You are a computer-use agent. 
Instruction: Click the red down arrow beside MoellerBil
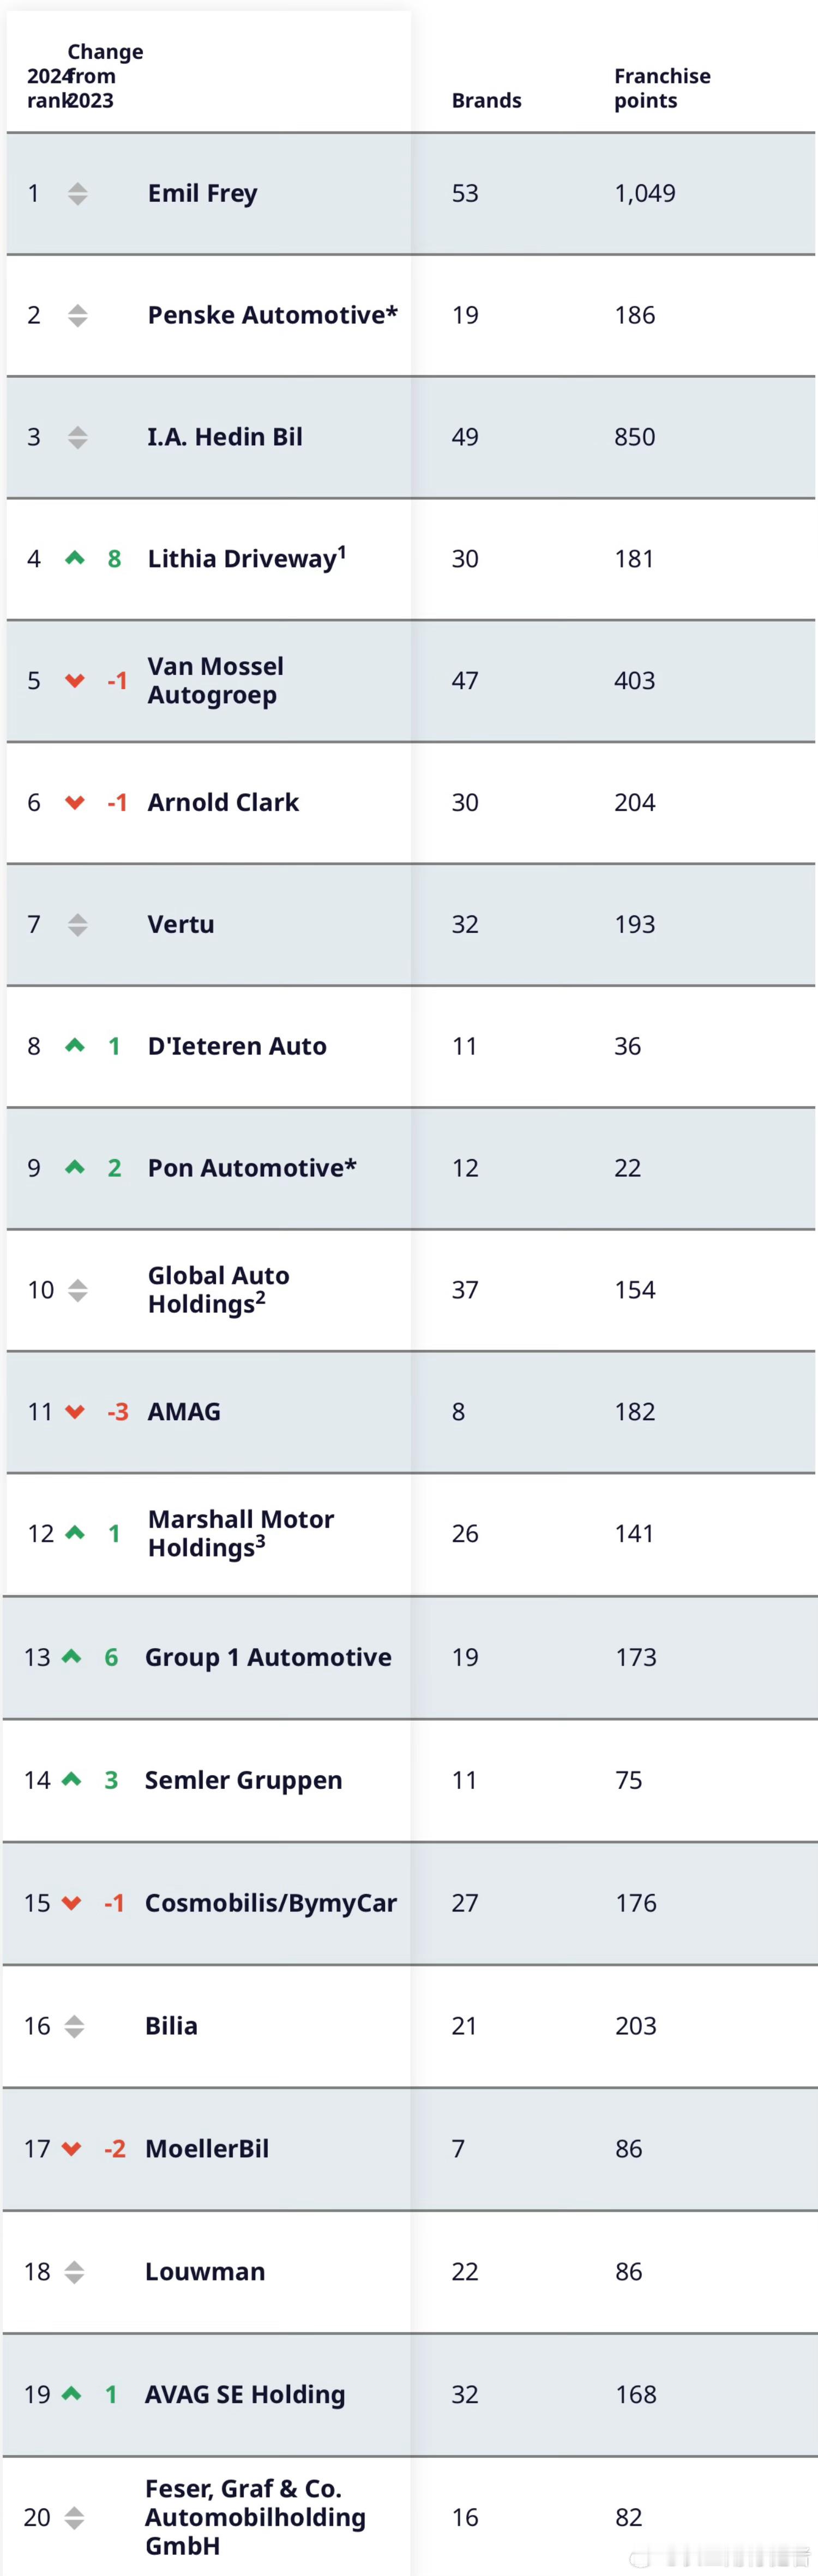point(71,2149)
